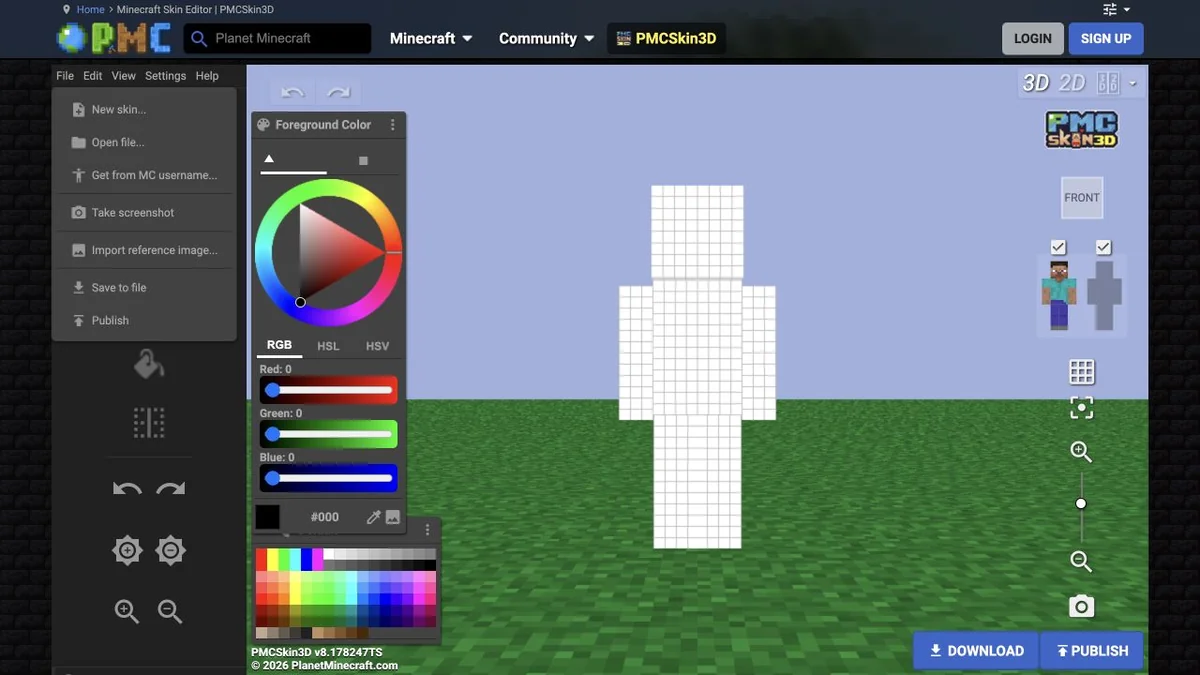The image size is (1200, 675).
Task: Choose Take screenshot menu entry
Action: [x=144, y=213]
